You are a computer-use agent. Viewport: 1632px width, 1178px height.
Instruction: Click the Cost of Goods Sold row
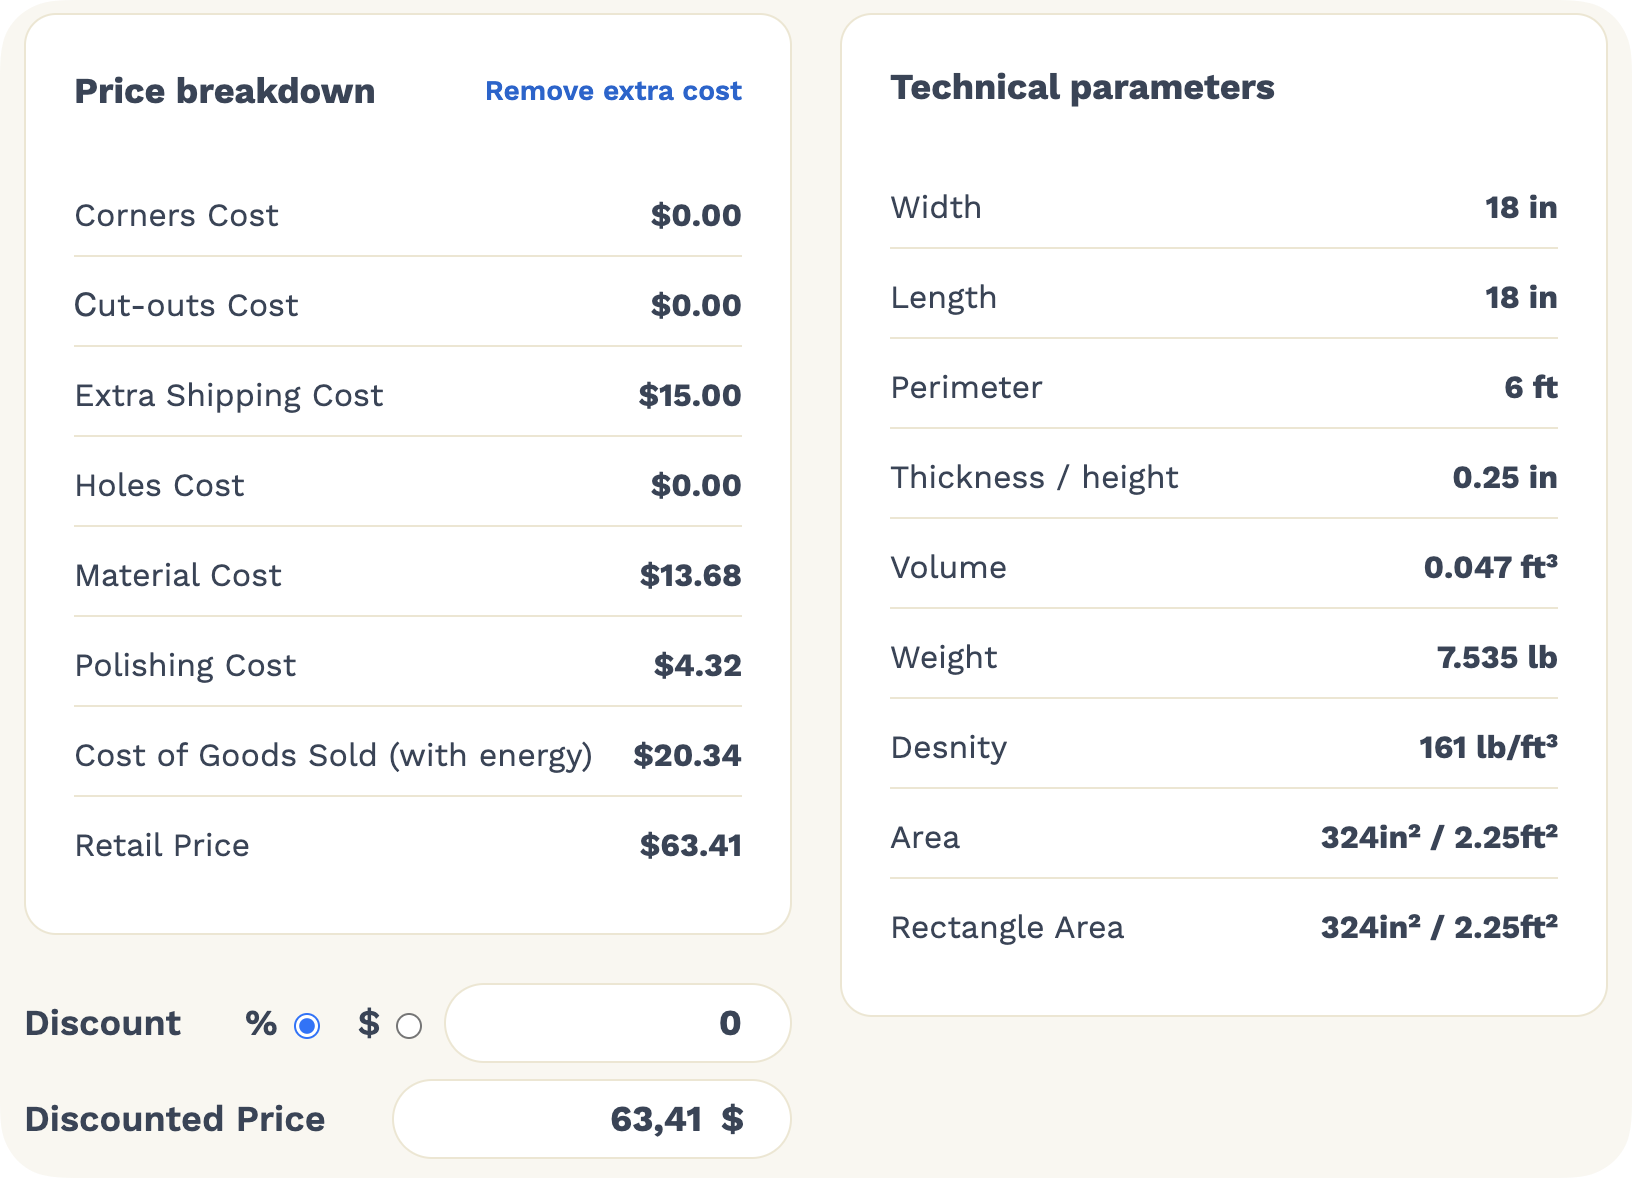408,755
